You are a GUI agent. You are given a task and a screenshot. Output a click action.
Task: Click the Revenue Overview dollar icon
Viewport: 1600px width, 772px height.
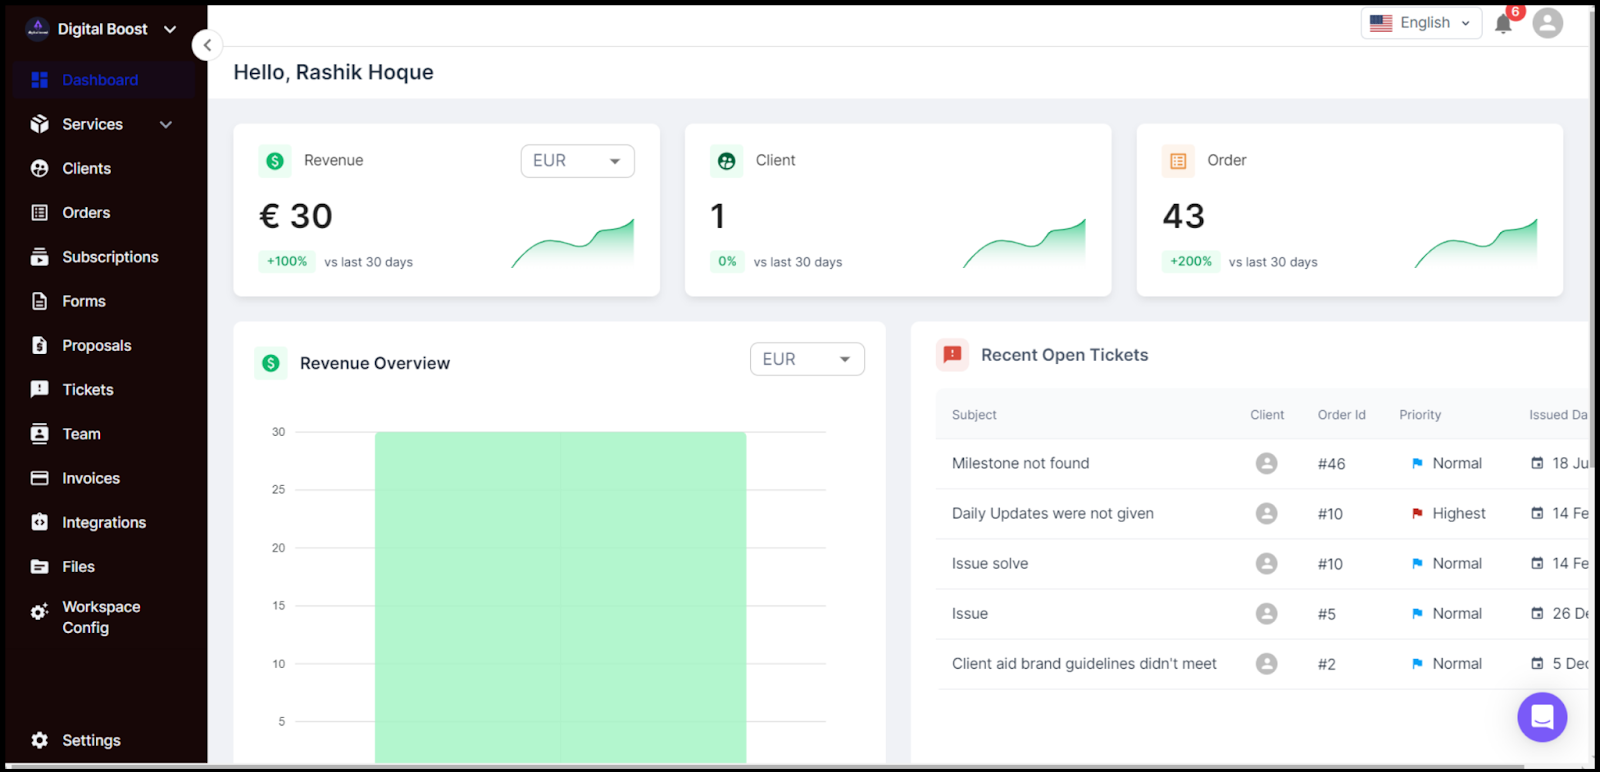click(271, 363)
